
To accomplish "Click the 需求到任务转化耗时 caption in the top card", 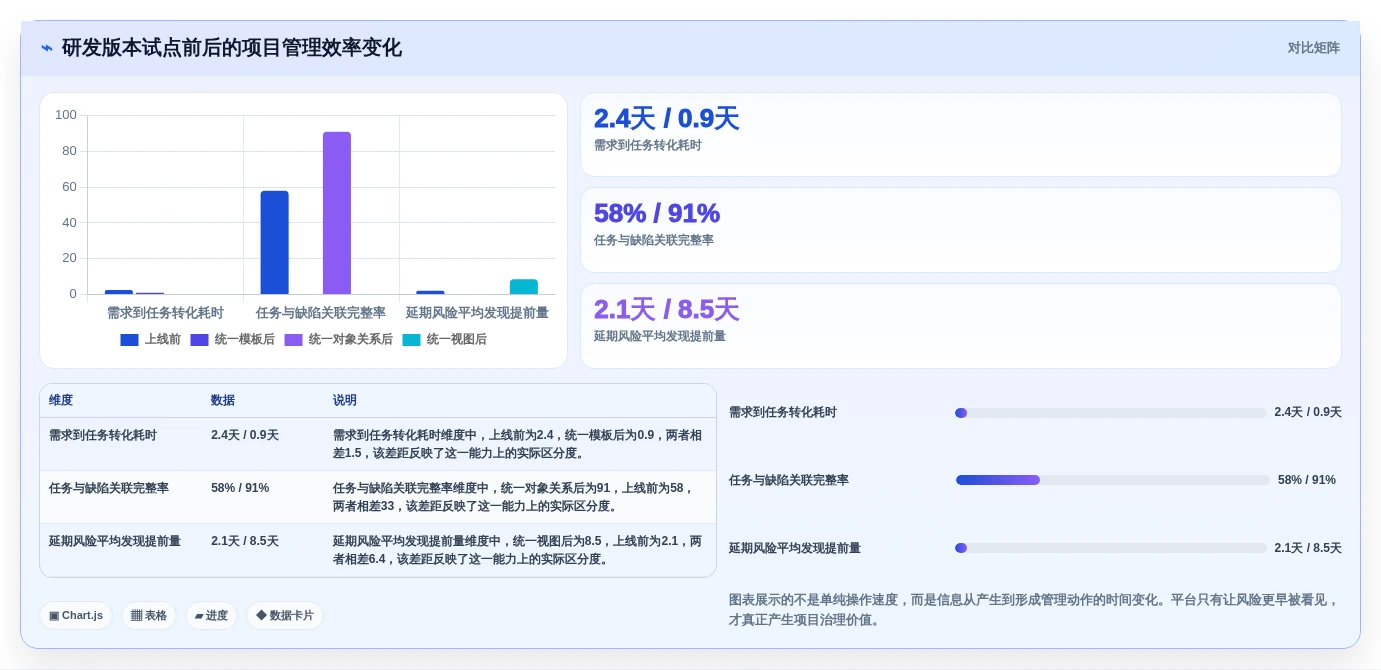I will pyautogui.click(x=648, y=146).
